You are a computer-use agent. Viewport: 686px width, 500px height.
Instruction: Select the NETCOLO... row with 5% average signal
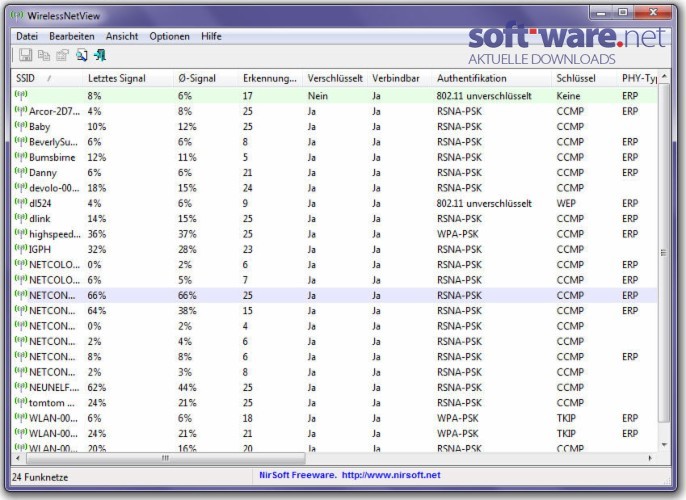pos(334,280)
